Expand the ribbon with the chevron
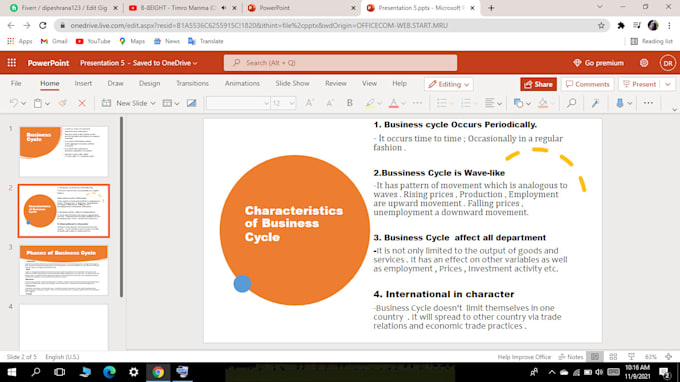Viewport: 680px width, 382px height. (x=674, y=110)
